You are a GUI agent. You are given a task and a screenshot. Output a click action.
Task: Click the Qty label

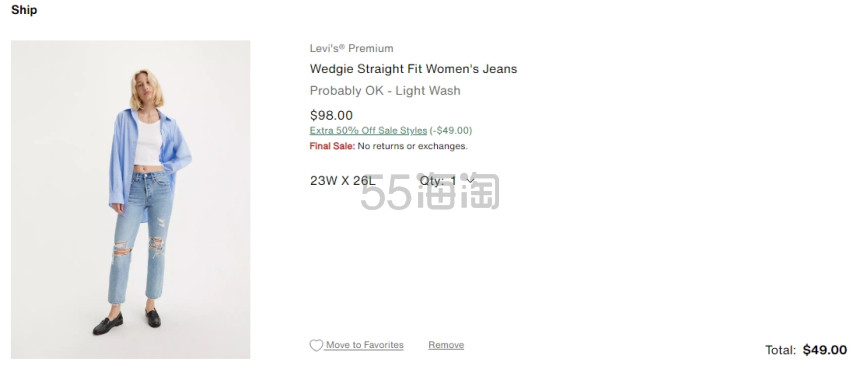pyautogui.click(x=432, y=180)
